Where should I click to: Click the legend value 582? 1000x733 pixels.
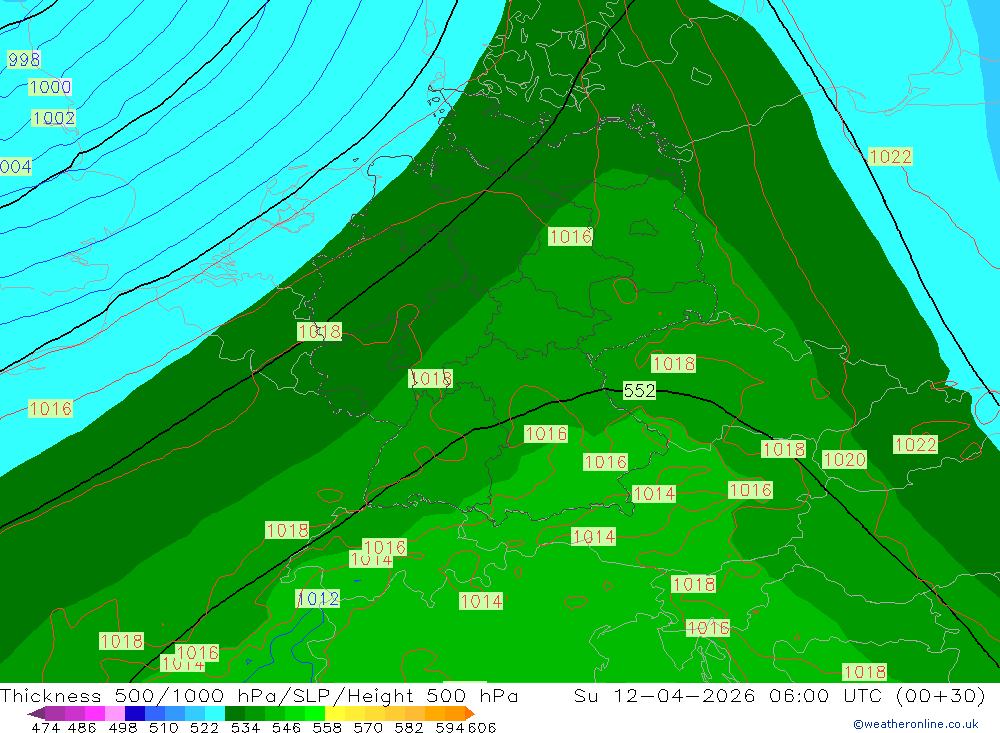(408, 727)
